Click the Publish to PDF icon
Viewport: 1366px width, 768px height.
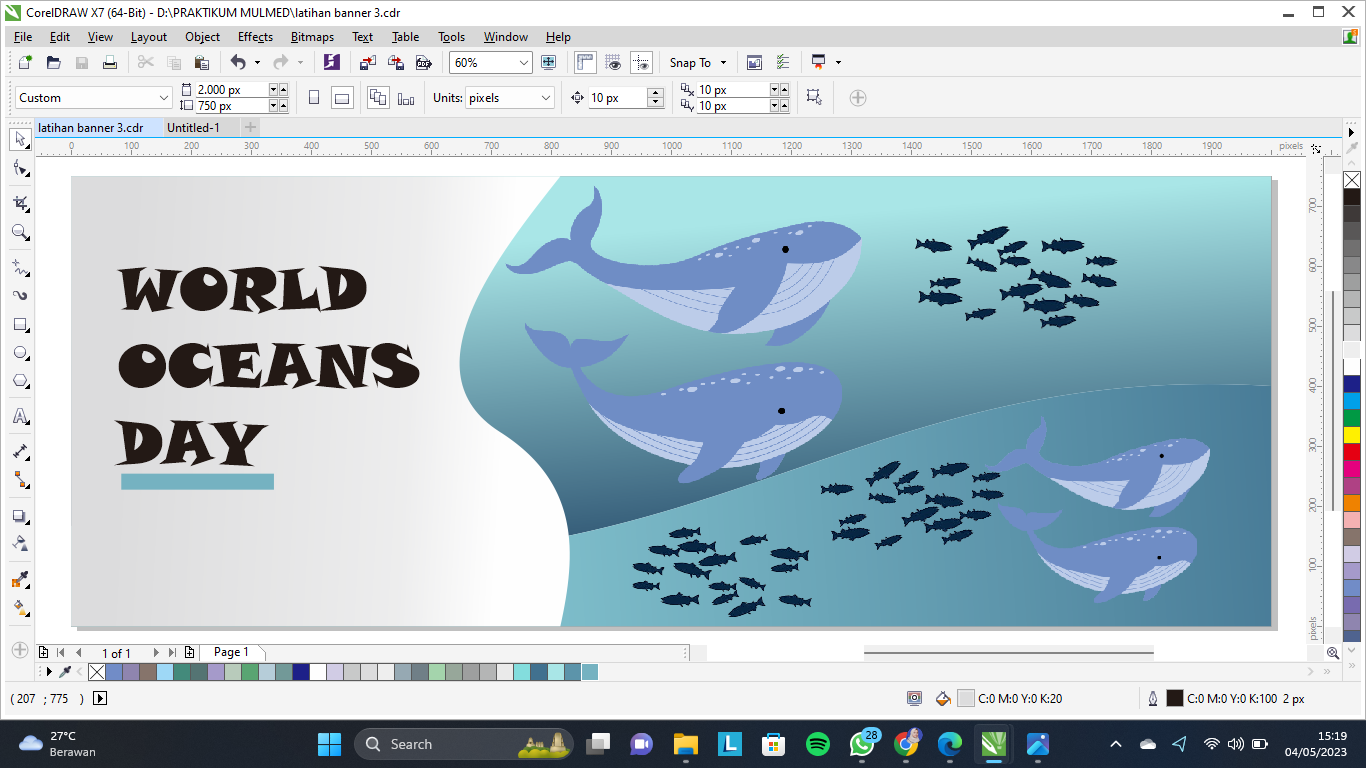[x=423, y=63]
